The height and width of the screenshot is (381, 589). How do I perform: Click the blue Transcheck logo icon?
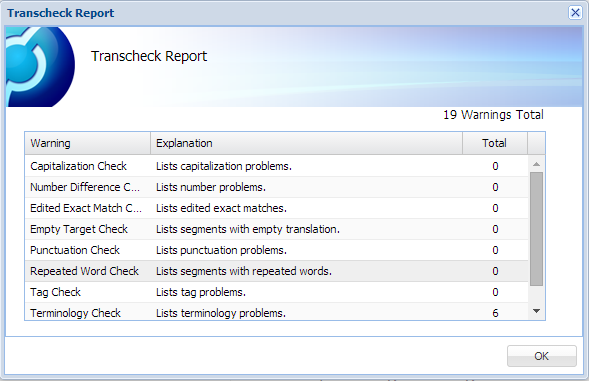click(x=40, y=67)
